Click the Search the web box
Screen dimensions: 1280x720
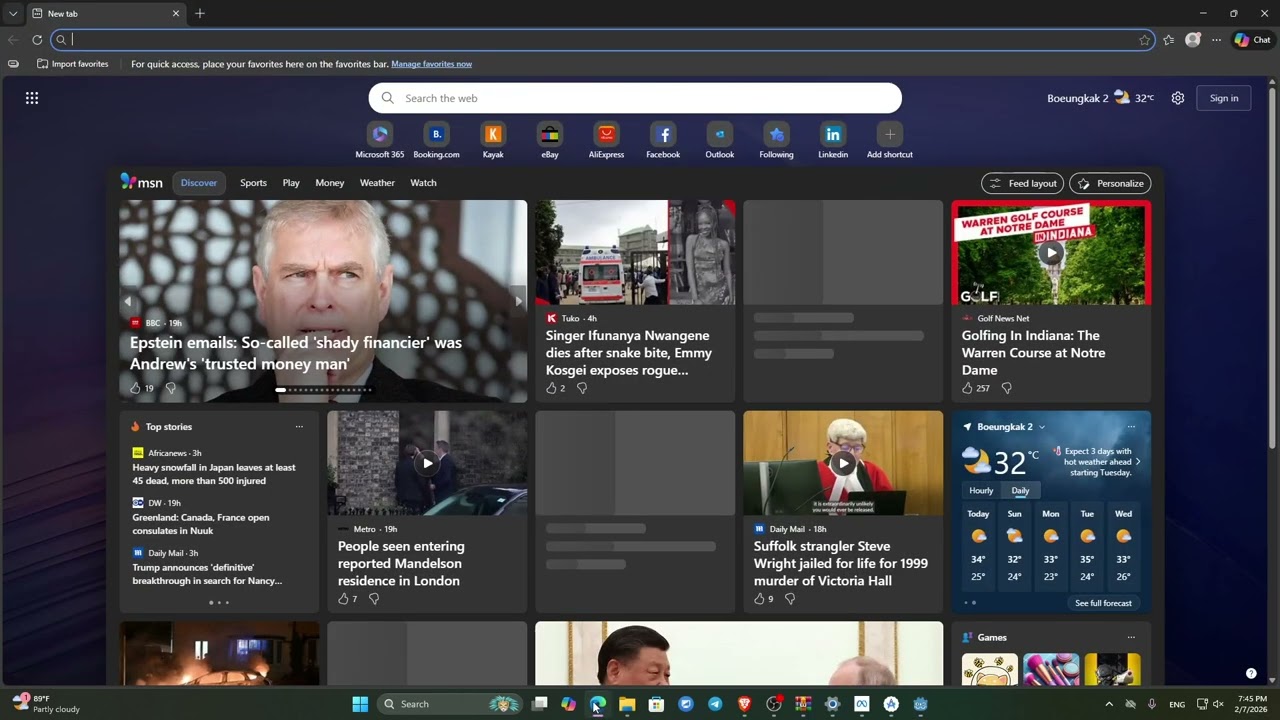pos(635,98)
